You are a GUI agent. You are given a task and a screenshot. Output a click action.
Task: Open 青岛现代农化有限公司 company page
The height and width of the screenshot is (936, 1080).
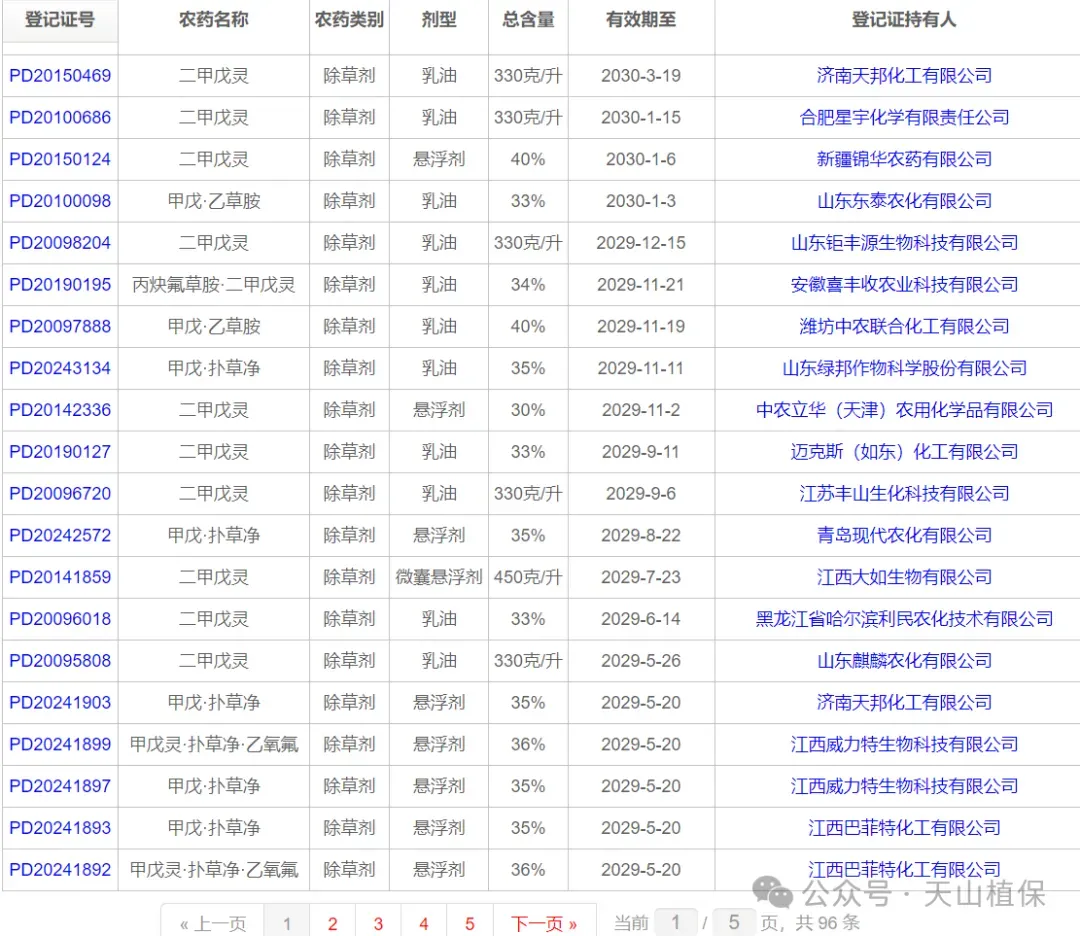pyautogui.click(x=905, y=535)
